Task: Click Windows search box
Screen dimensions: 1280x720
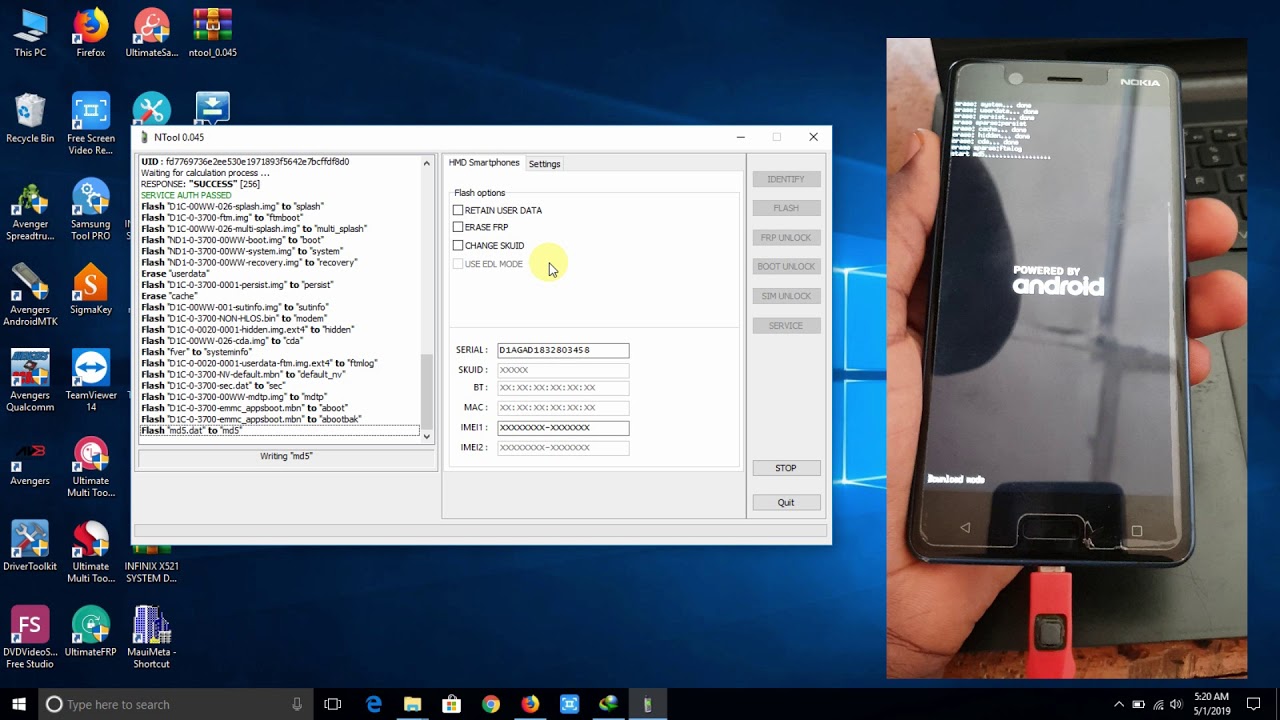Action: click(x=175, y=704)
